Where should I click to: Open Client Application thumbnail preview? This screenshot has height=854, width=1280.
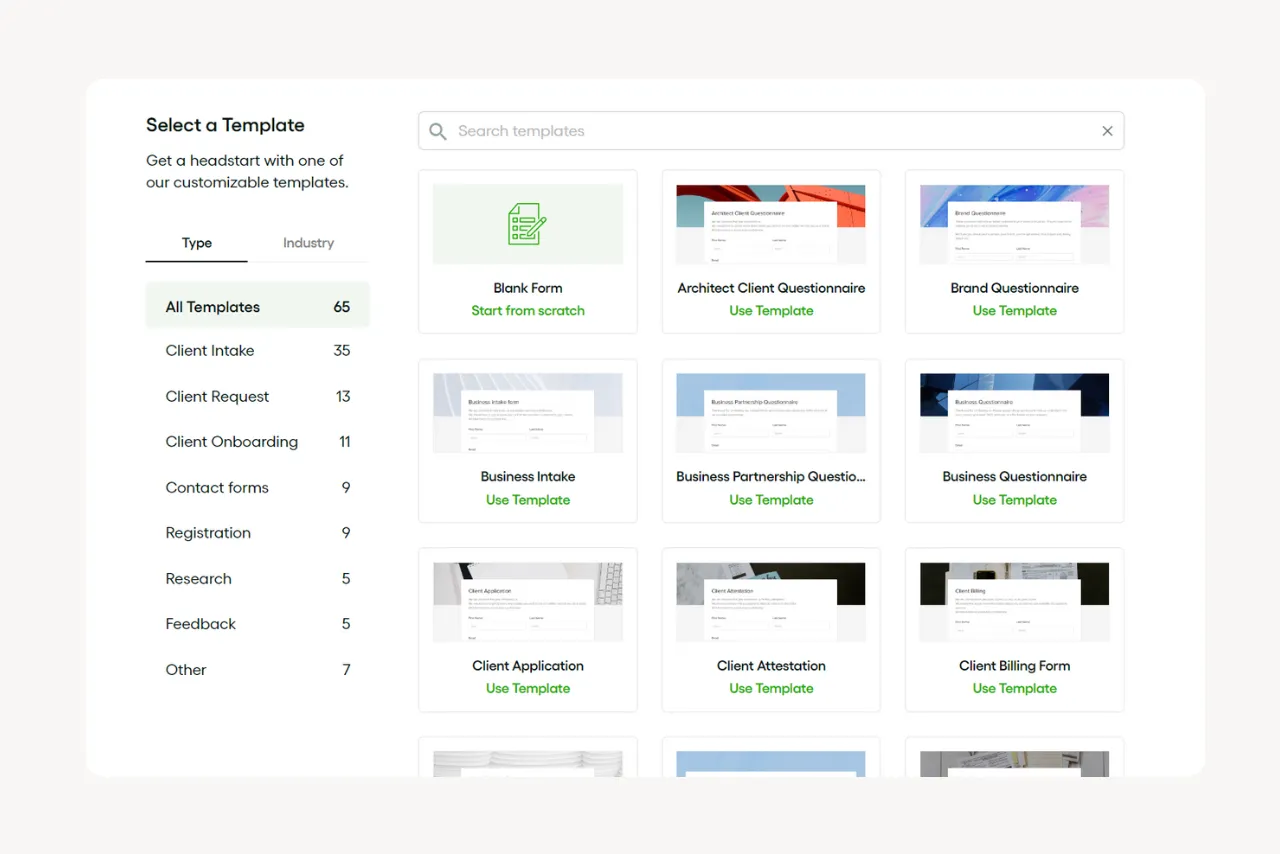click(528, 602)
